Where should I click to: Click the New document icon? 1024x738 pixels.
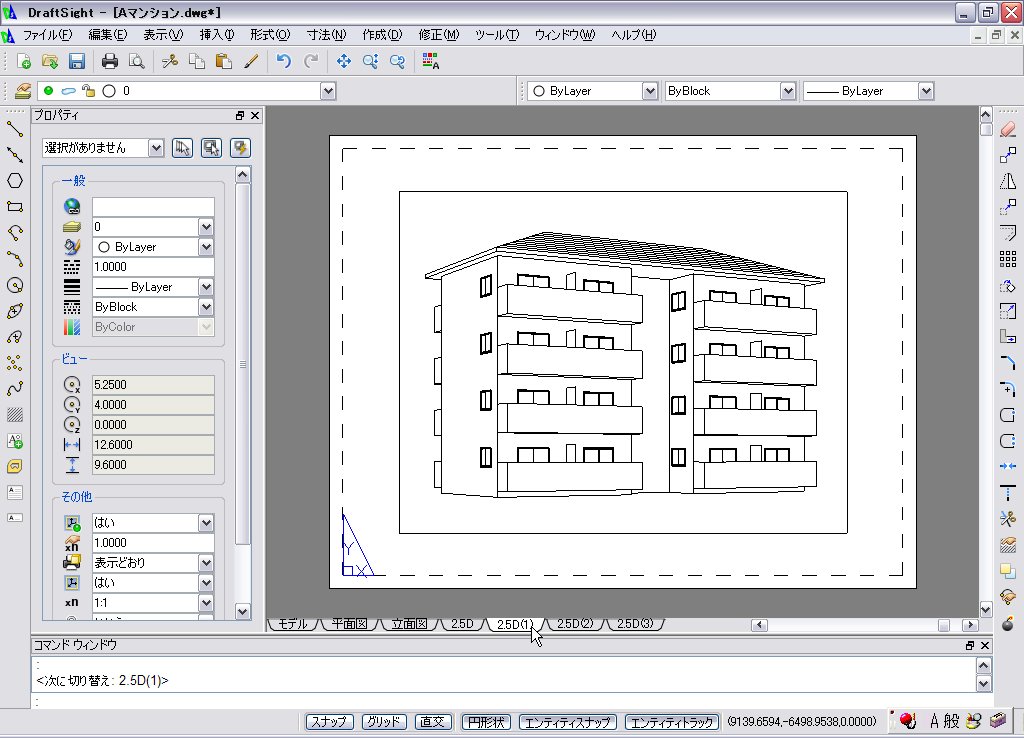(x=24, y=61)
